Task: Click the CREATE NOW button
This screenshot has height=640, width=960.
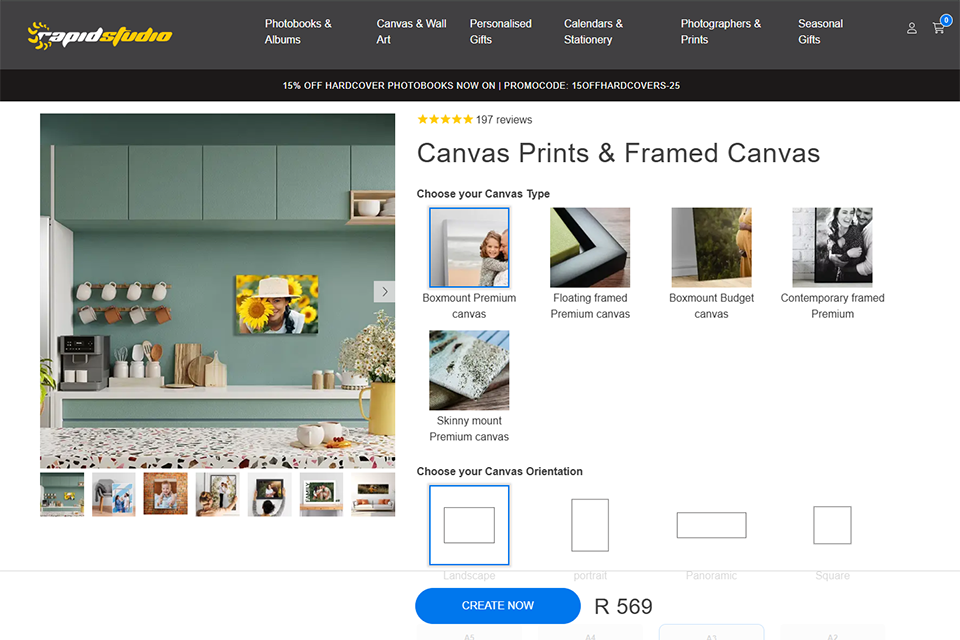Action: pos(498,606)
